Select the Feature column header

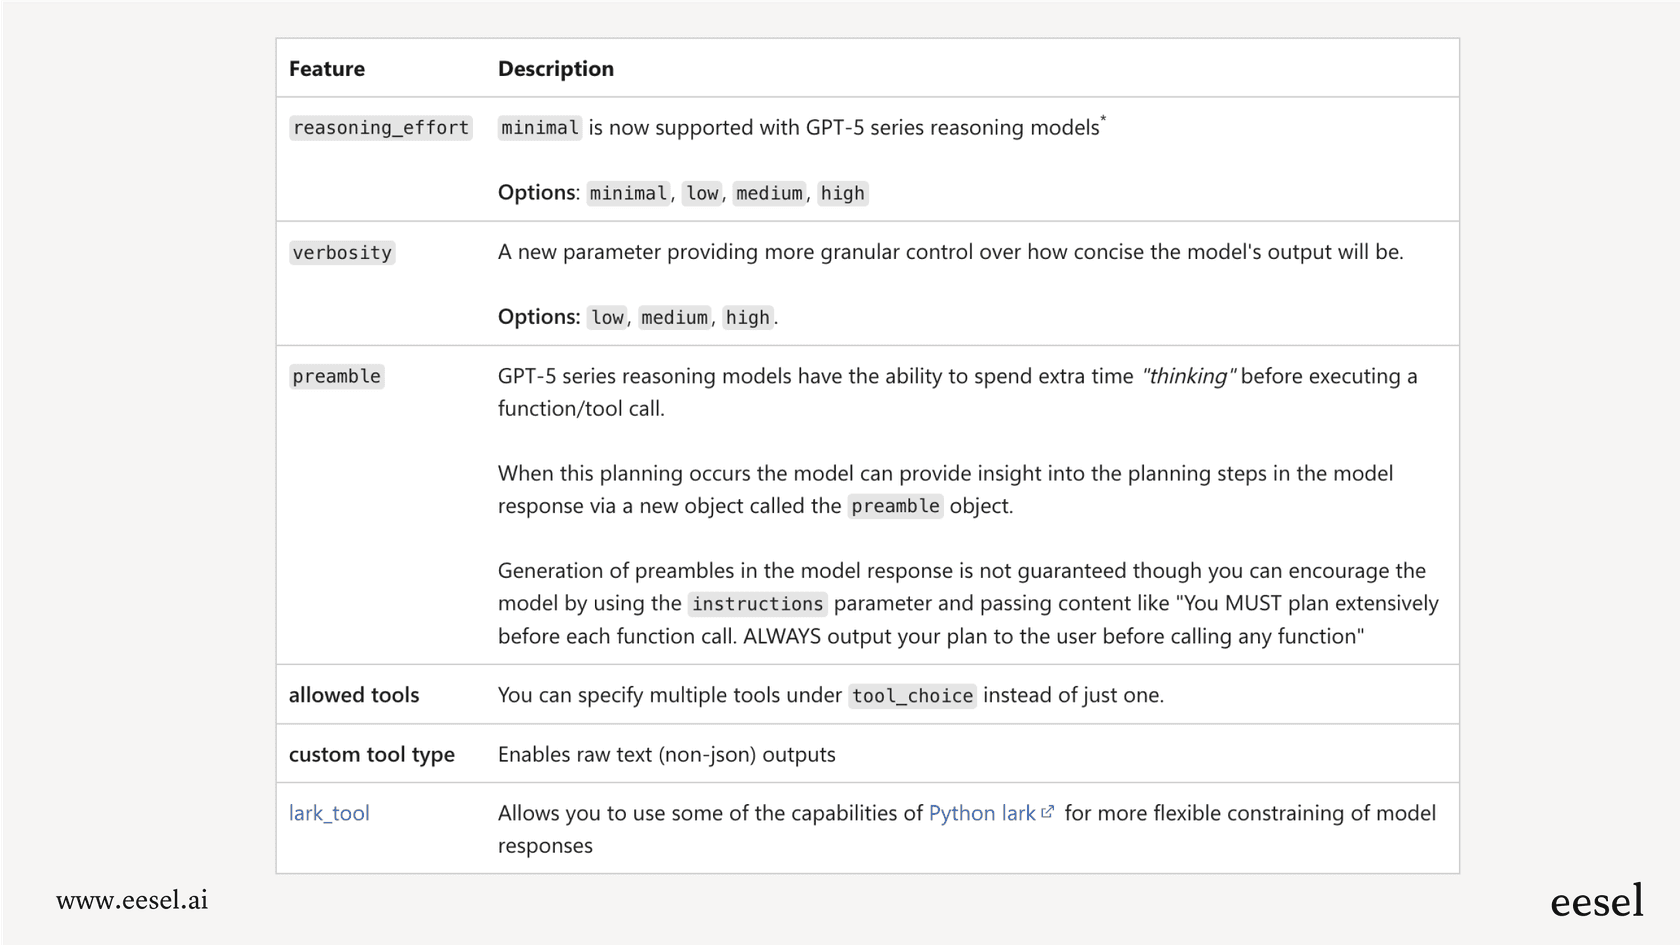[x=327, y=68]
